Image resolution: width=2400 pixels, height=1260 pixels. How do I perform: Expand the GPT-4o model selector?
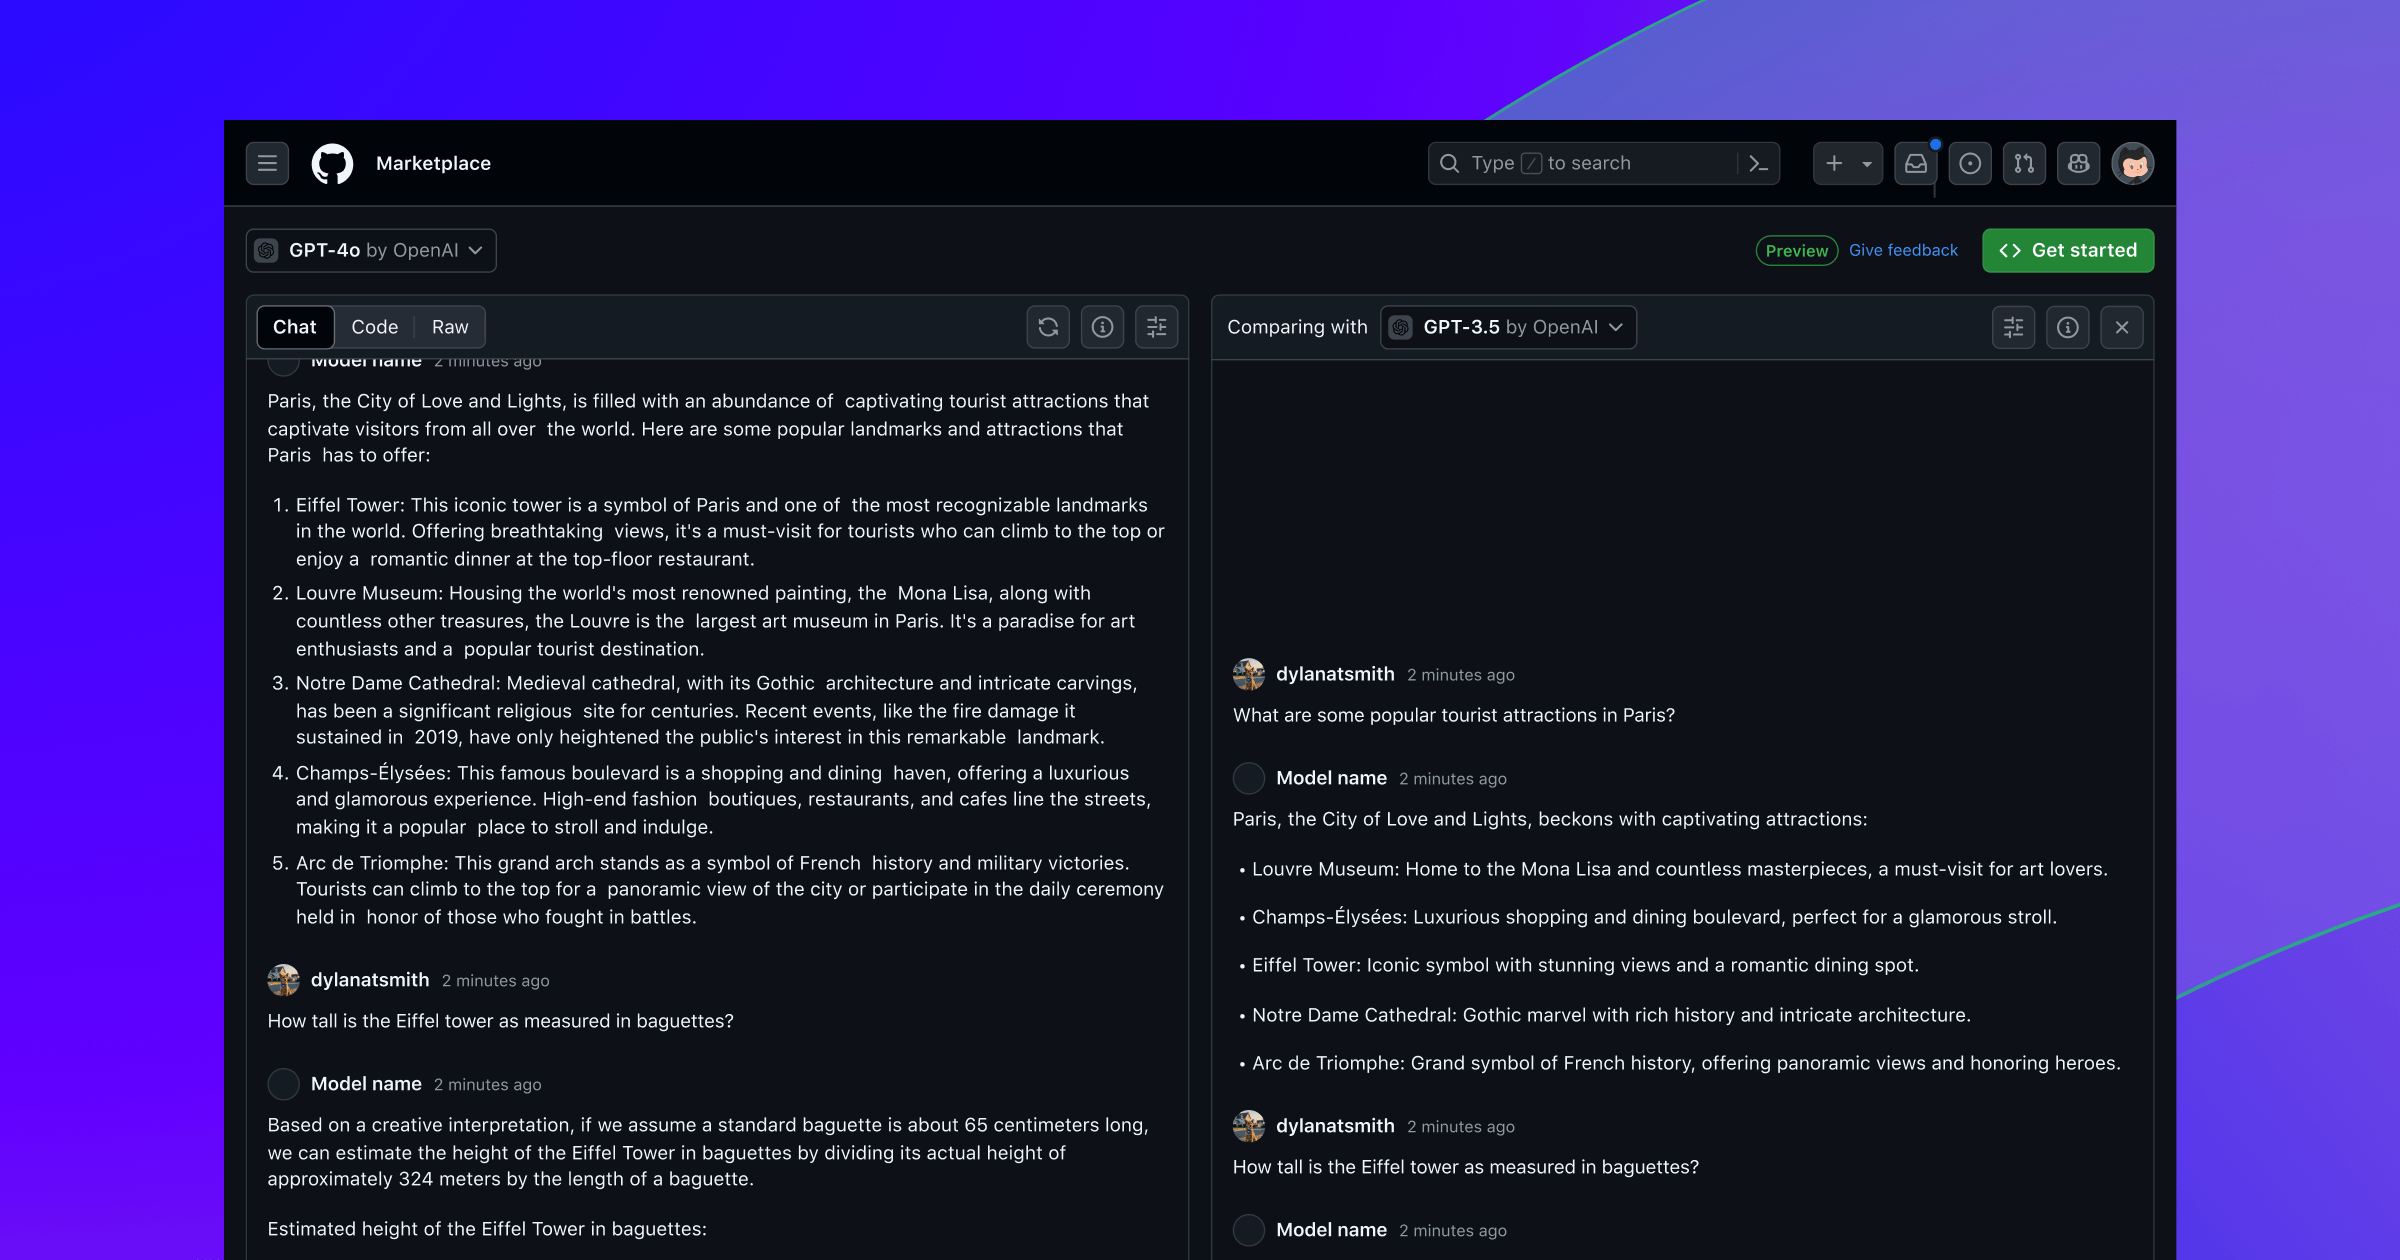pos(371,250)
